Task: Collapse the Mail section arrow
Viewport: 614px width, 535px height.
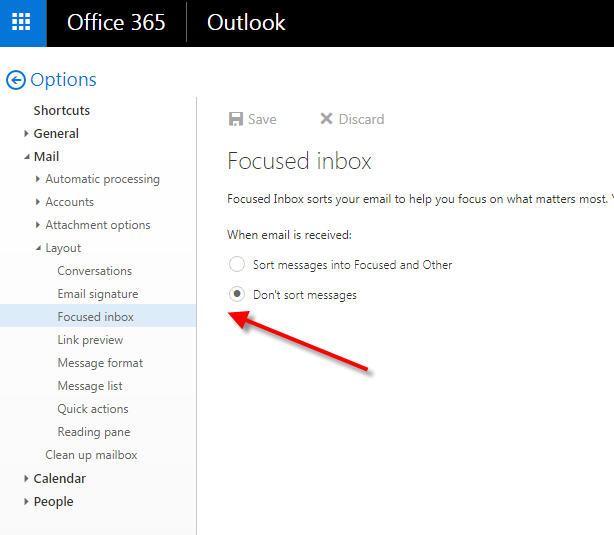Action: (x=27, y=157)
